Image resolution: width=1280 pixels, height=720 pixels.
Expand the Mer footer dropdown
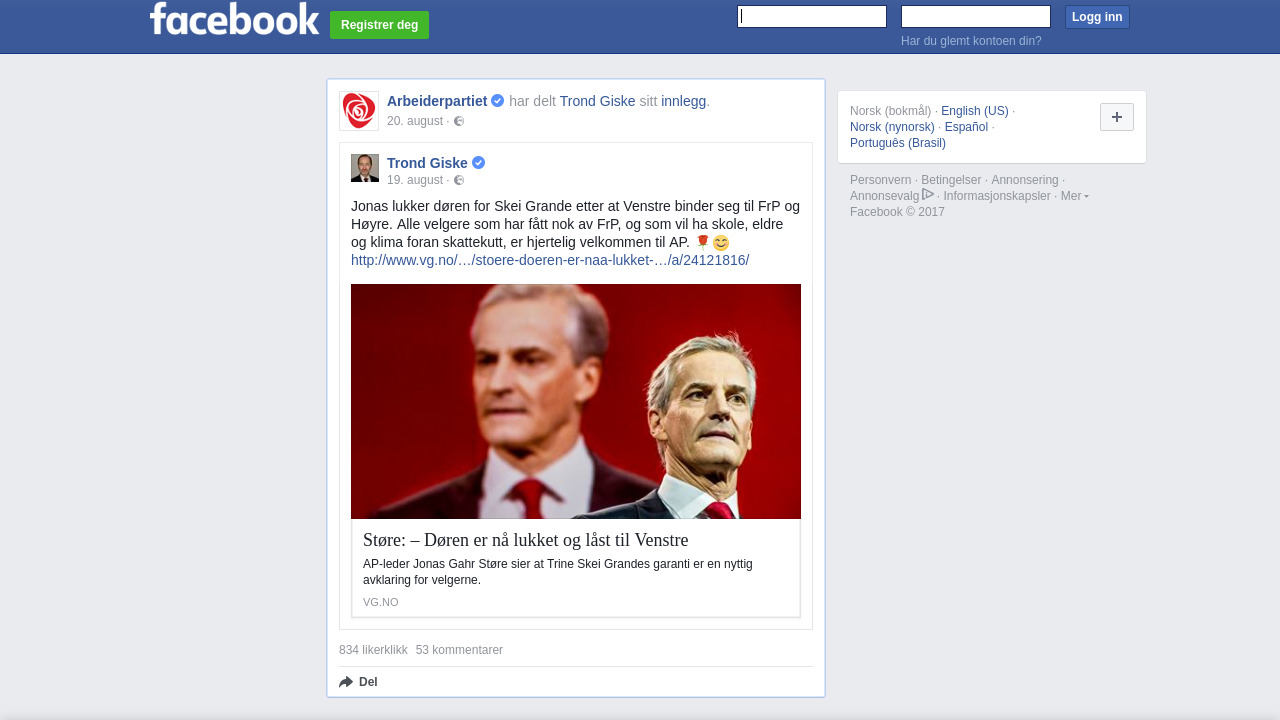(x=1075, y=196)
